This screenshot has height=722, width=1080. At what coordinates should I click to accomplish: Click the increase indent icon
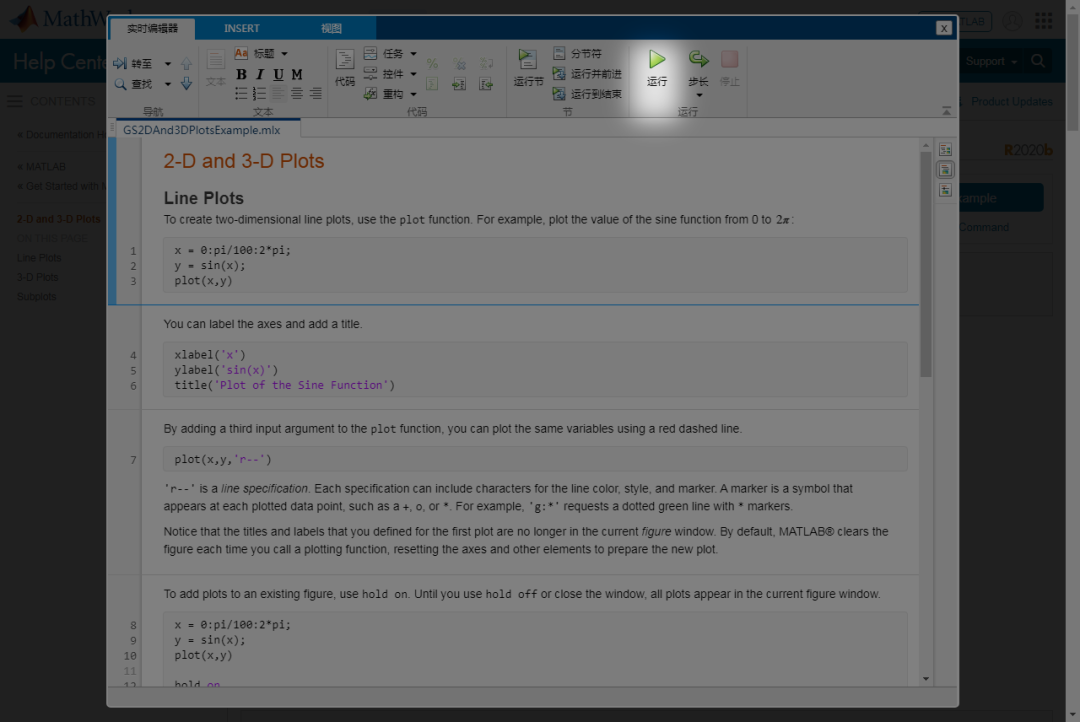[459, 83]
